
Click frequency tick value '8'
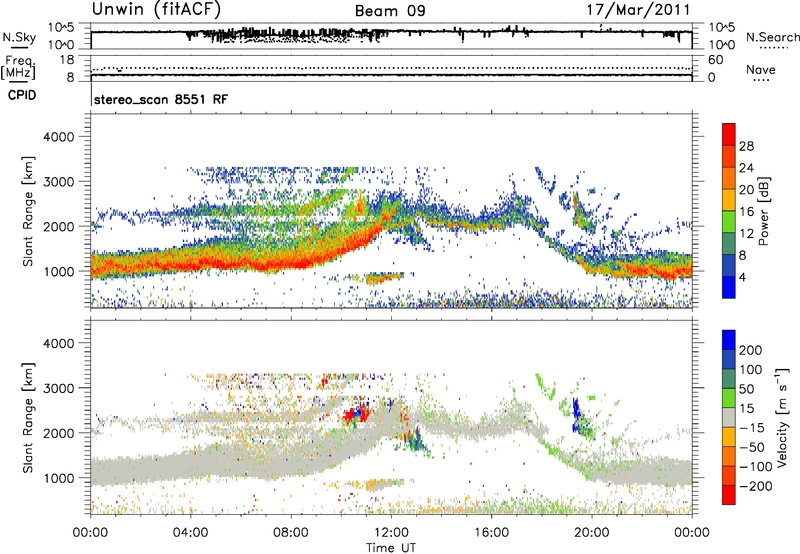tap(70, 77)
